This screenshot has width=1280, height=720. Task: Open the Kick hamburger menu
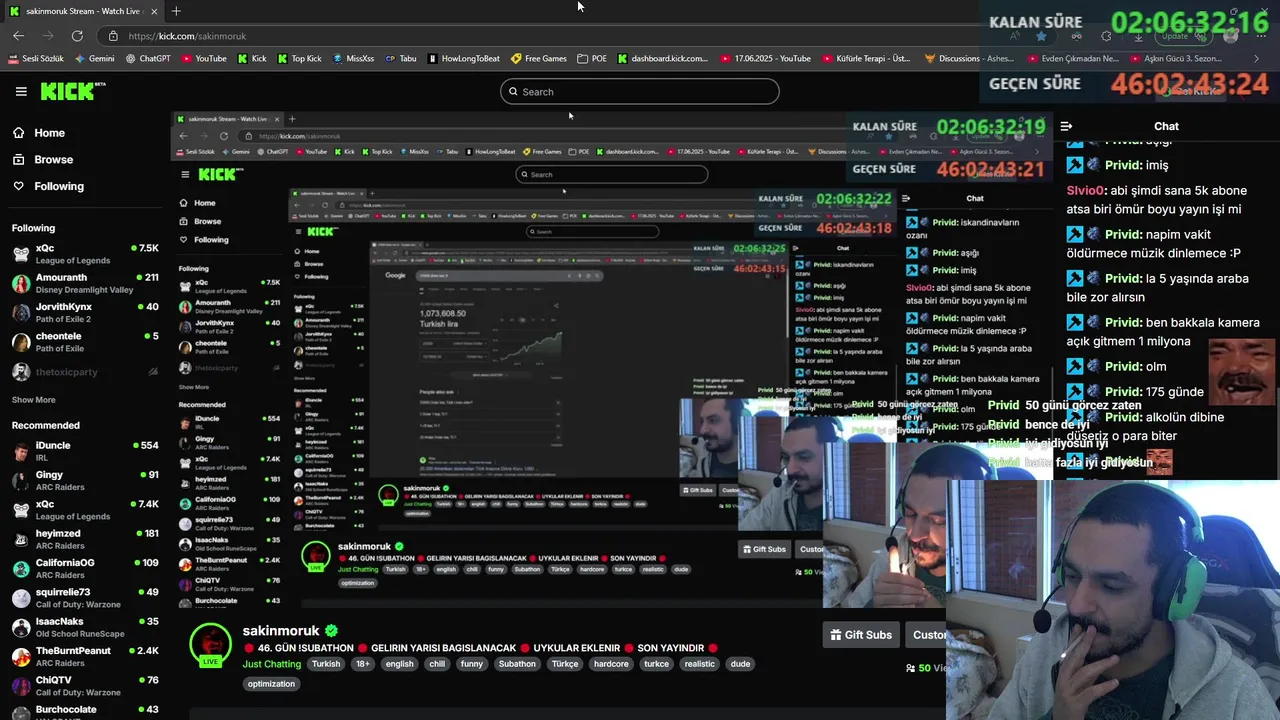(21, 91)
